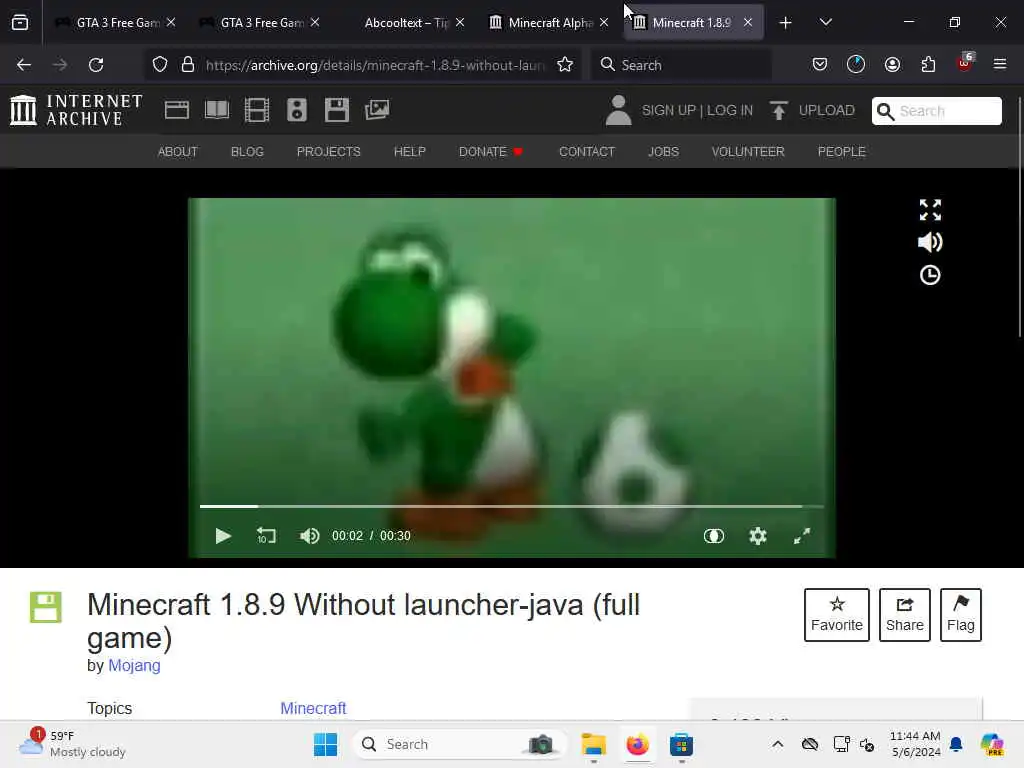The image size is (1024, 768).
Task: Toggle the player contrast/theme button
Action: [714, 536]
